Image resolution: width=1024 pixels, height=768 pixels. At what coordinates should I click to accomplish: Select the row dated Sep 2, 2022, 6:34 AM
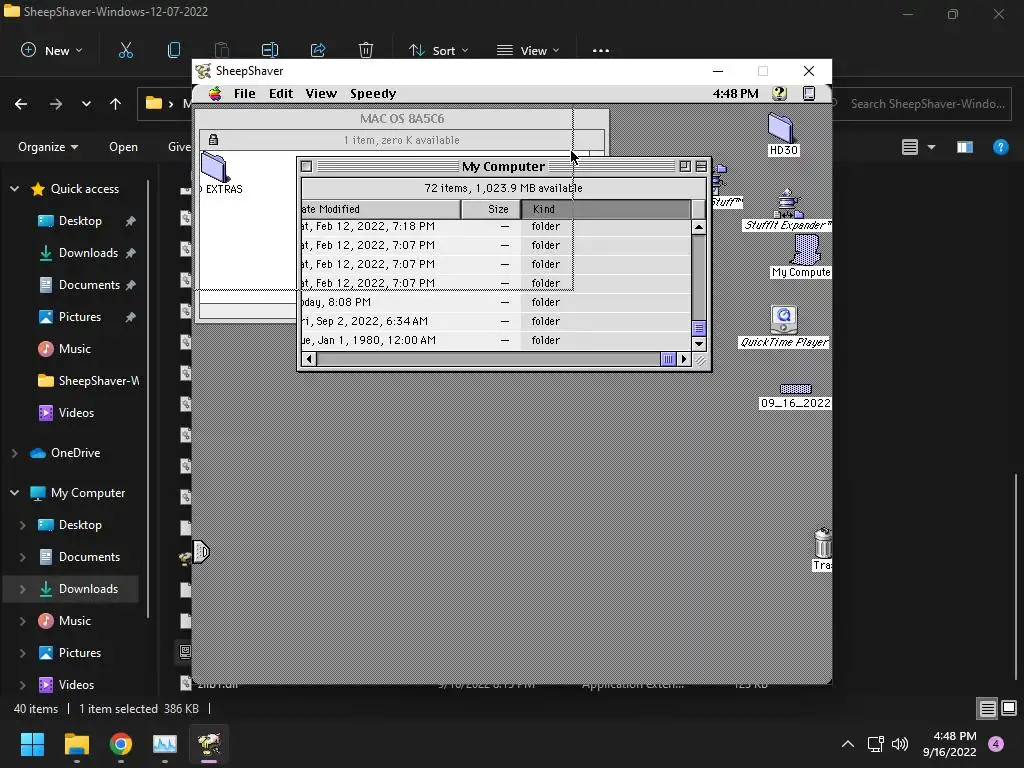tap(496, 321)
